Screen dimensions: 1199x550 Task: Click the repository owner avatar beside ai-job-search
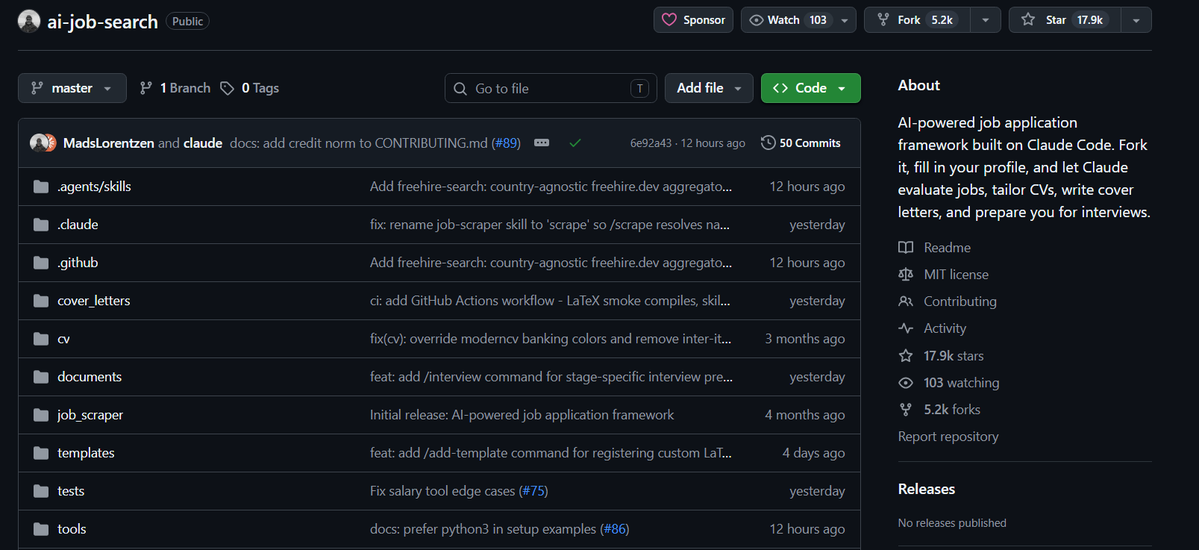coord(29,21)
